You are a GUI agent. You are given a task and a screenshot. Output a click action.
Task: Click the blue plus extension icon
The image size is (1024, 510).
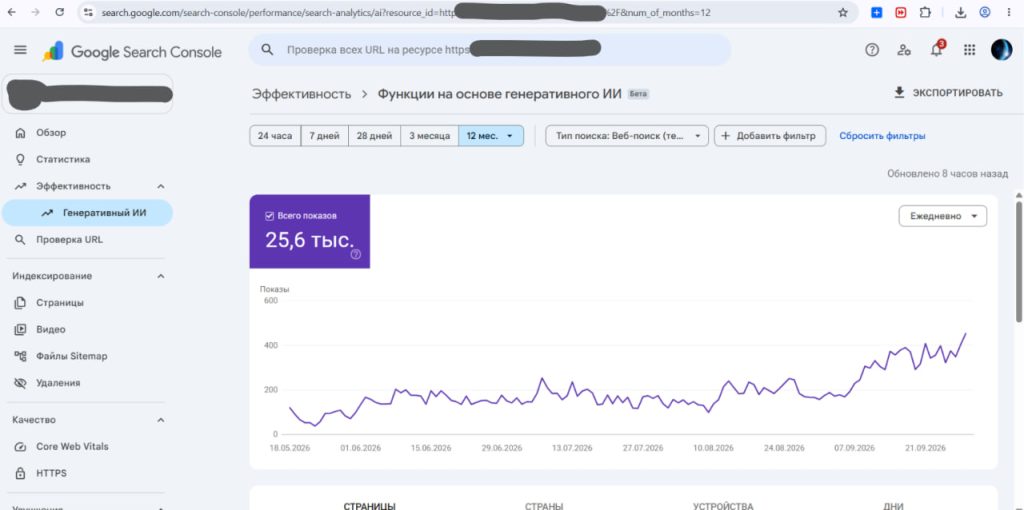(x=876, y=12)
